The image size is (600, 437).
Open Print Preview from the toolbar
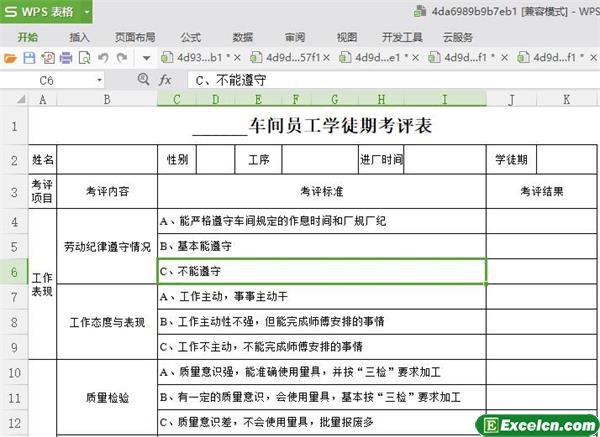pyautogui.click(x=84, y=58)
